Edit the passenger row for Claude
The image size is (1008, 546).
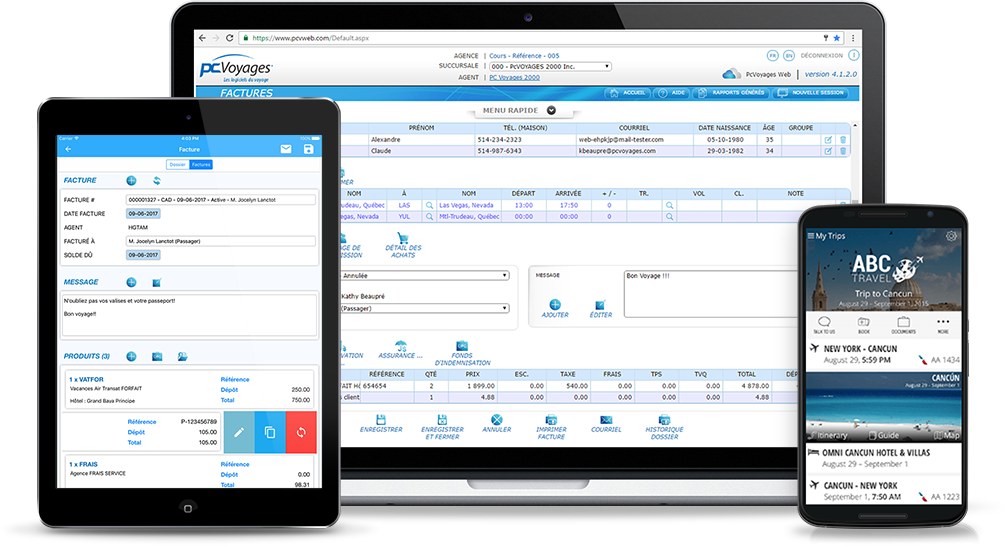828,151
